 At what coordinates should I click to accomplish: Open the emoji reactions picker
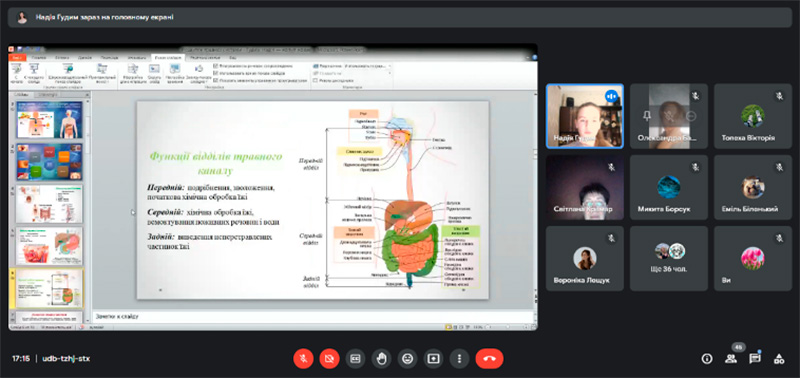click(x=407, y=359)
